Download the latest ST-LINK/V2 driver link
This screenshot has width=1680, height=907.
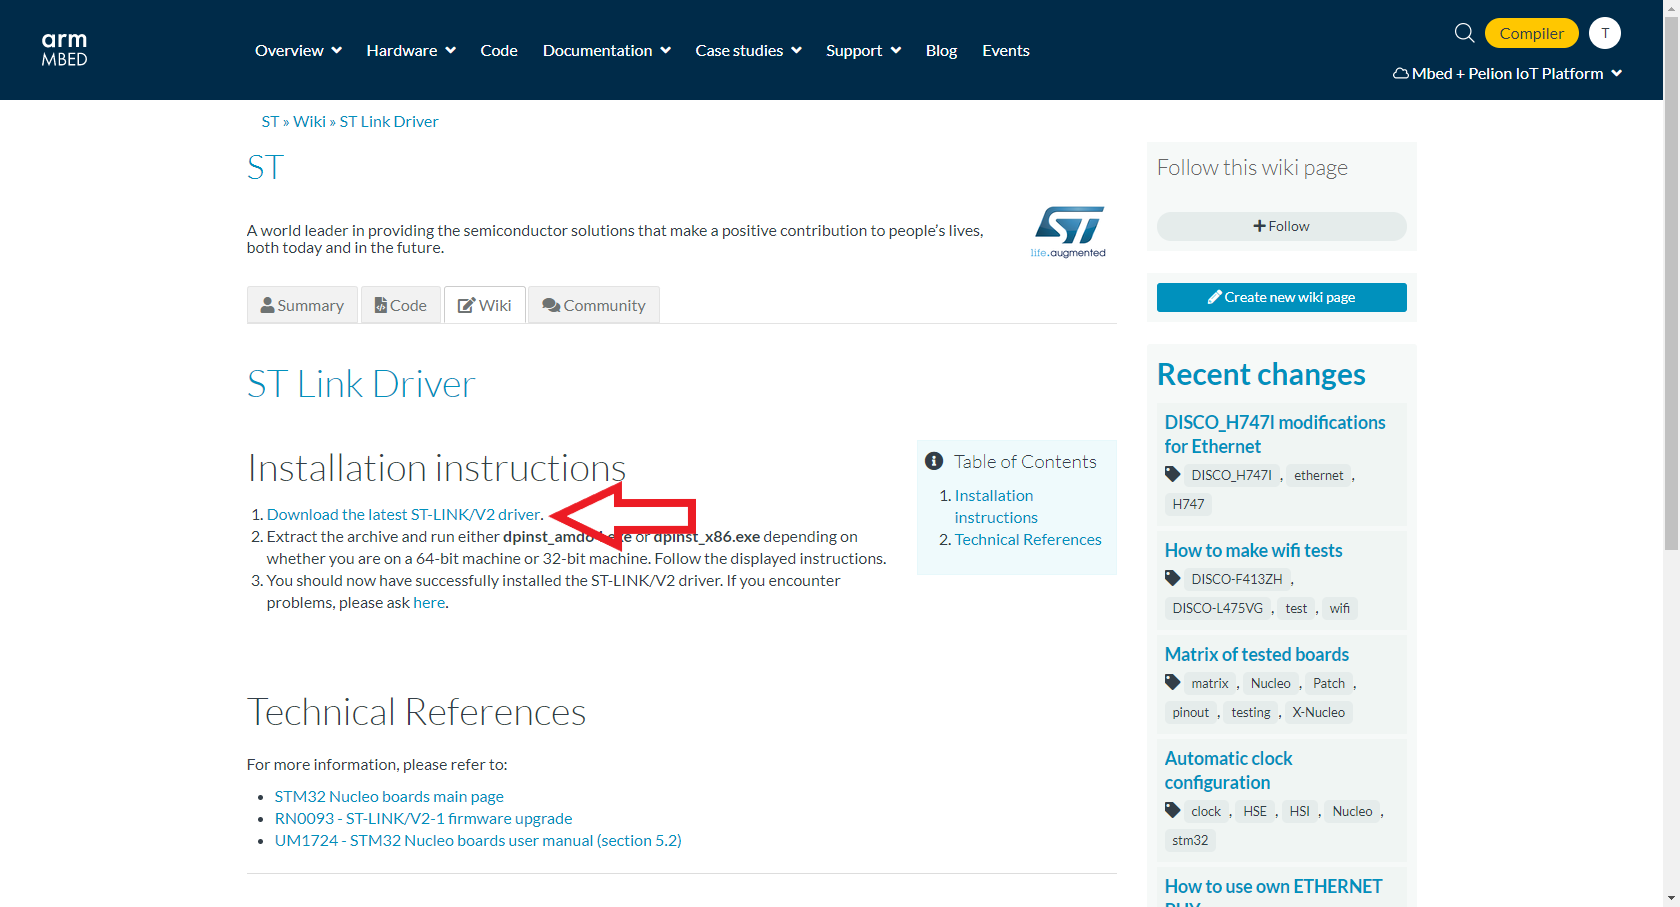[x=404, y=514]
